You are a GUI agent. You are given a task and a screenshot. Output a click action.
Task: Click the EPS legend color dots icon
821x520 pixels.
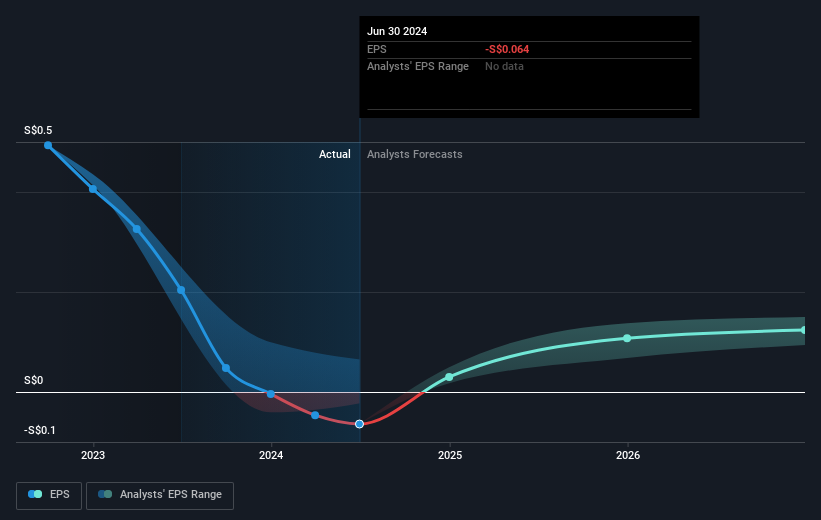click(35, 494)
